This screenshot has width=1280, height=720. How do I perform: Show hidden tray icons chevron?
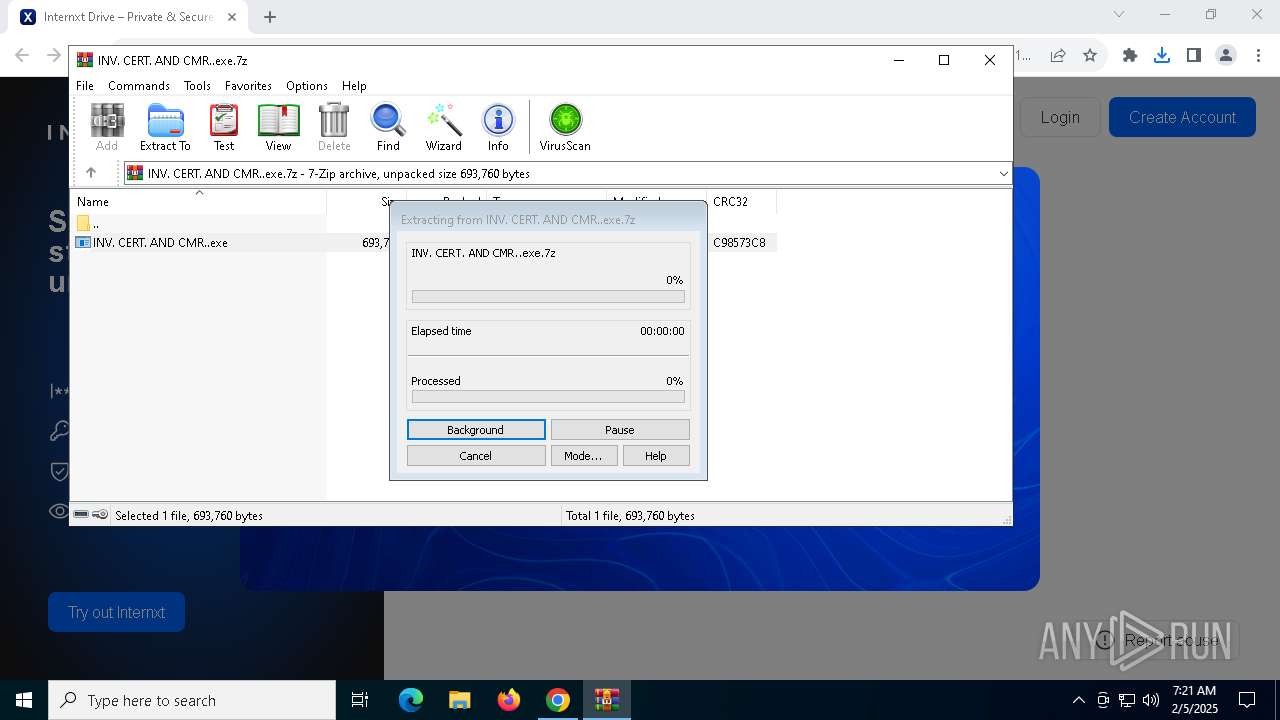click(1078, 700)
